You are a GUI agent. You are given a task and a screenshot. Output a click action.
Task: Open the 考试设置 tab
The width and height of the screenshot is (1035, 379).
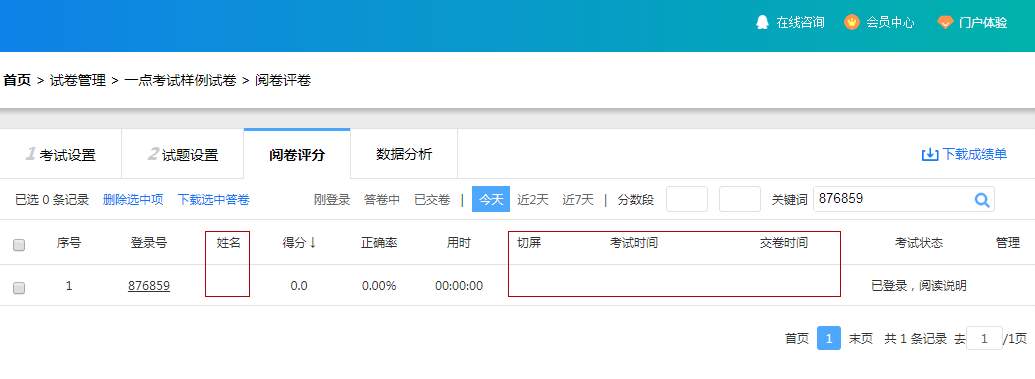(61, 155)
